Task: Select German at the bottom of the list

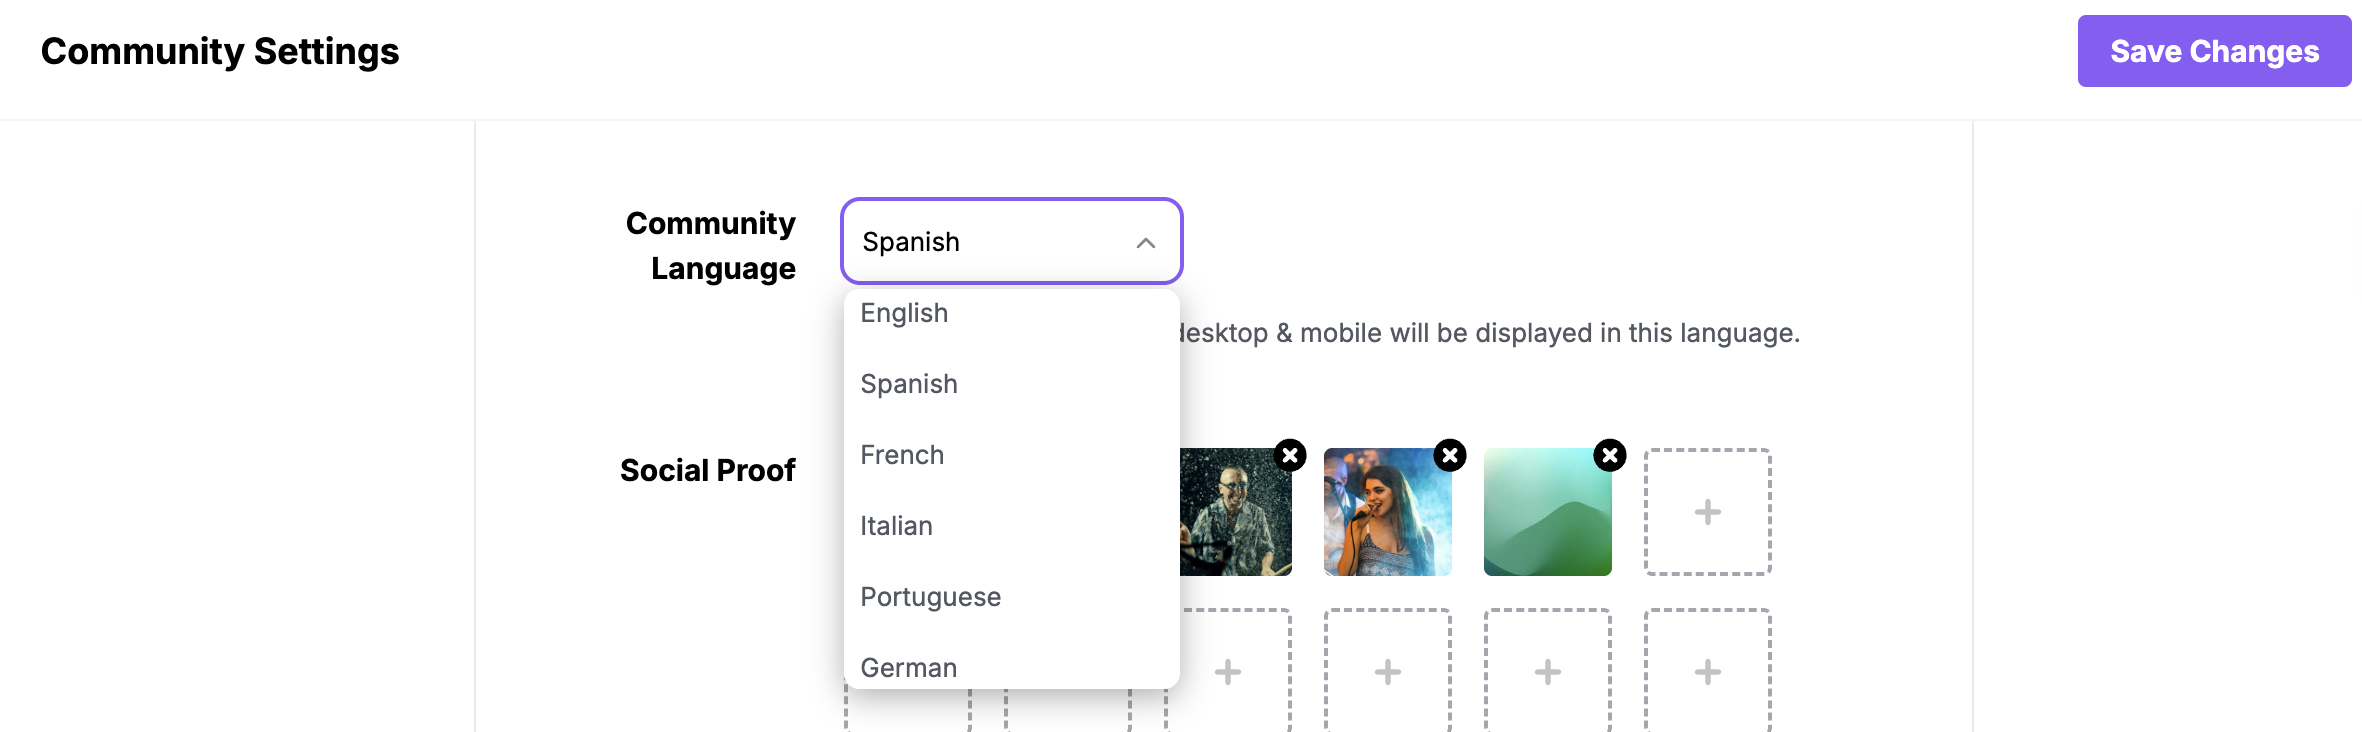Action: [x=908, y=667]
